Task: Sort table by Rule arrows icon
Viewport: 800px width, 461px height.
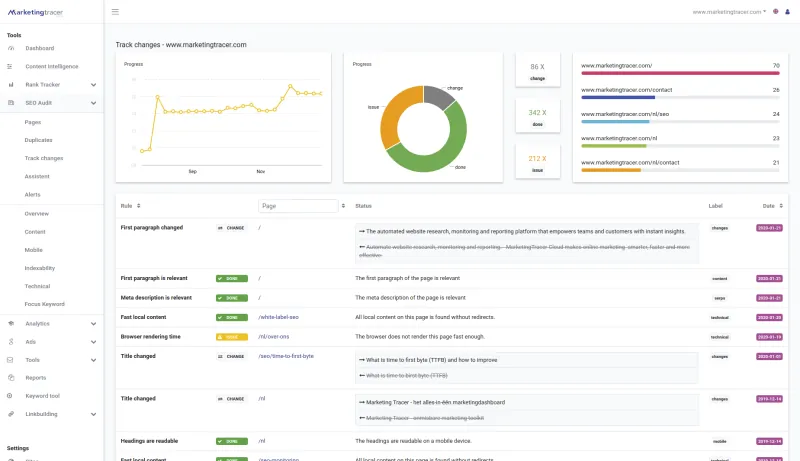Action: pyautogui.click(x=138, y=206)
